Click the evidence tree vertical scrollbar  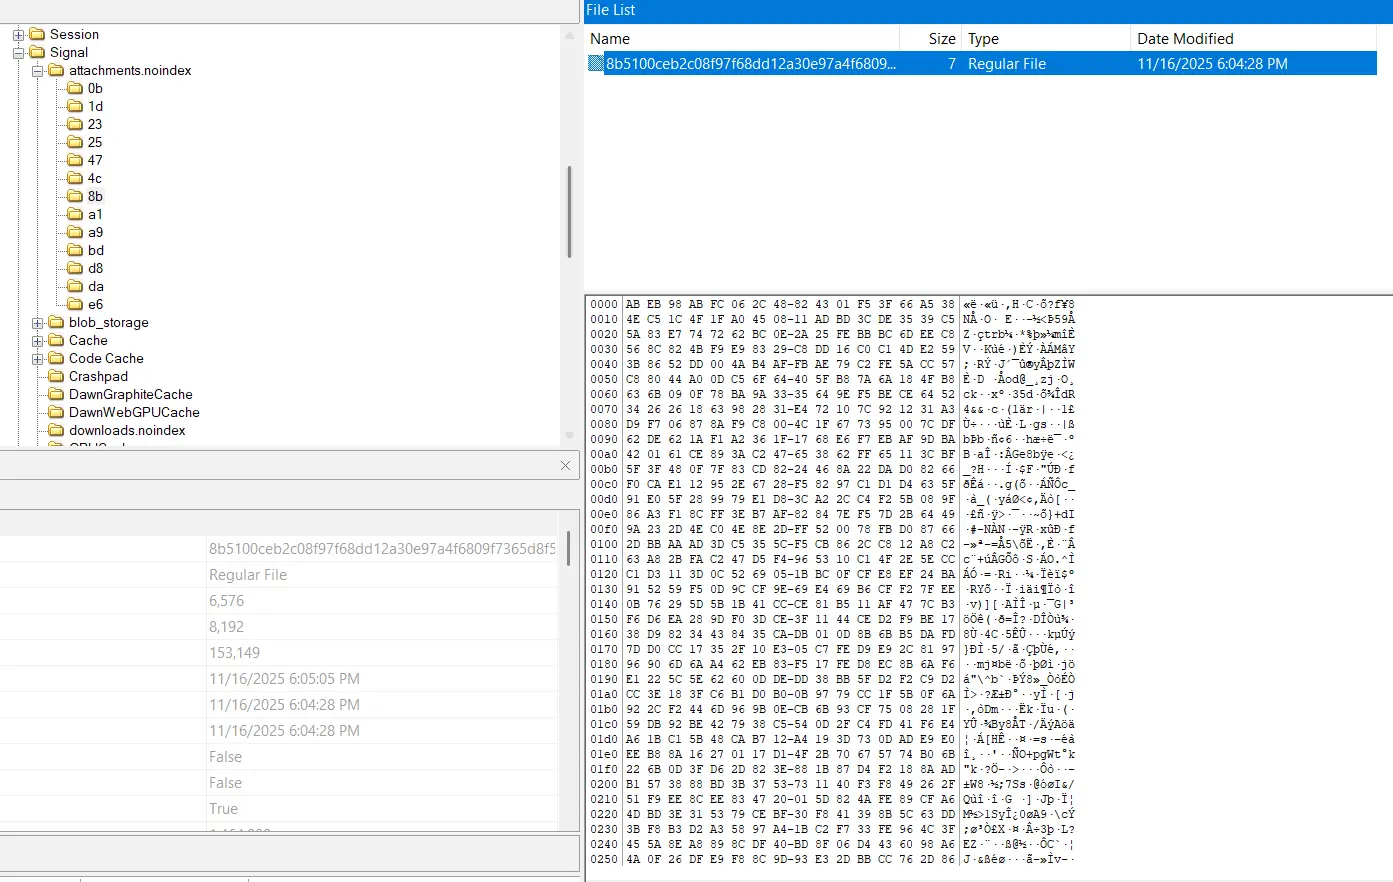pos(569,212)
